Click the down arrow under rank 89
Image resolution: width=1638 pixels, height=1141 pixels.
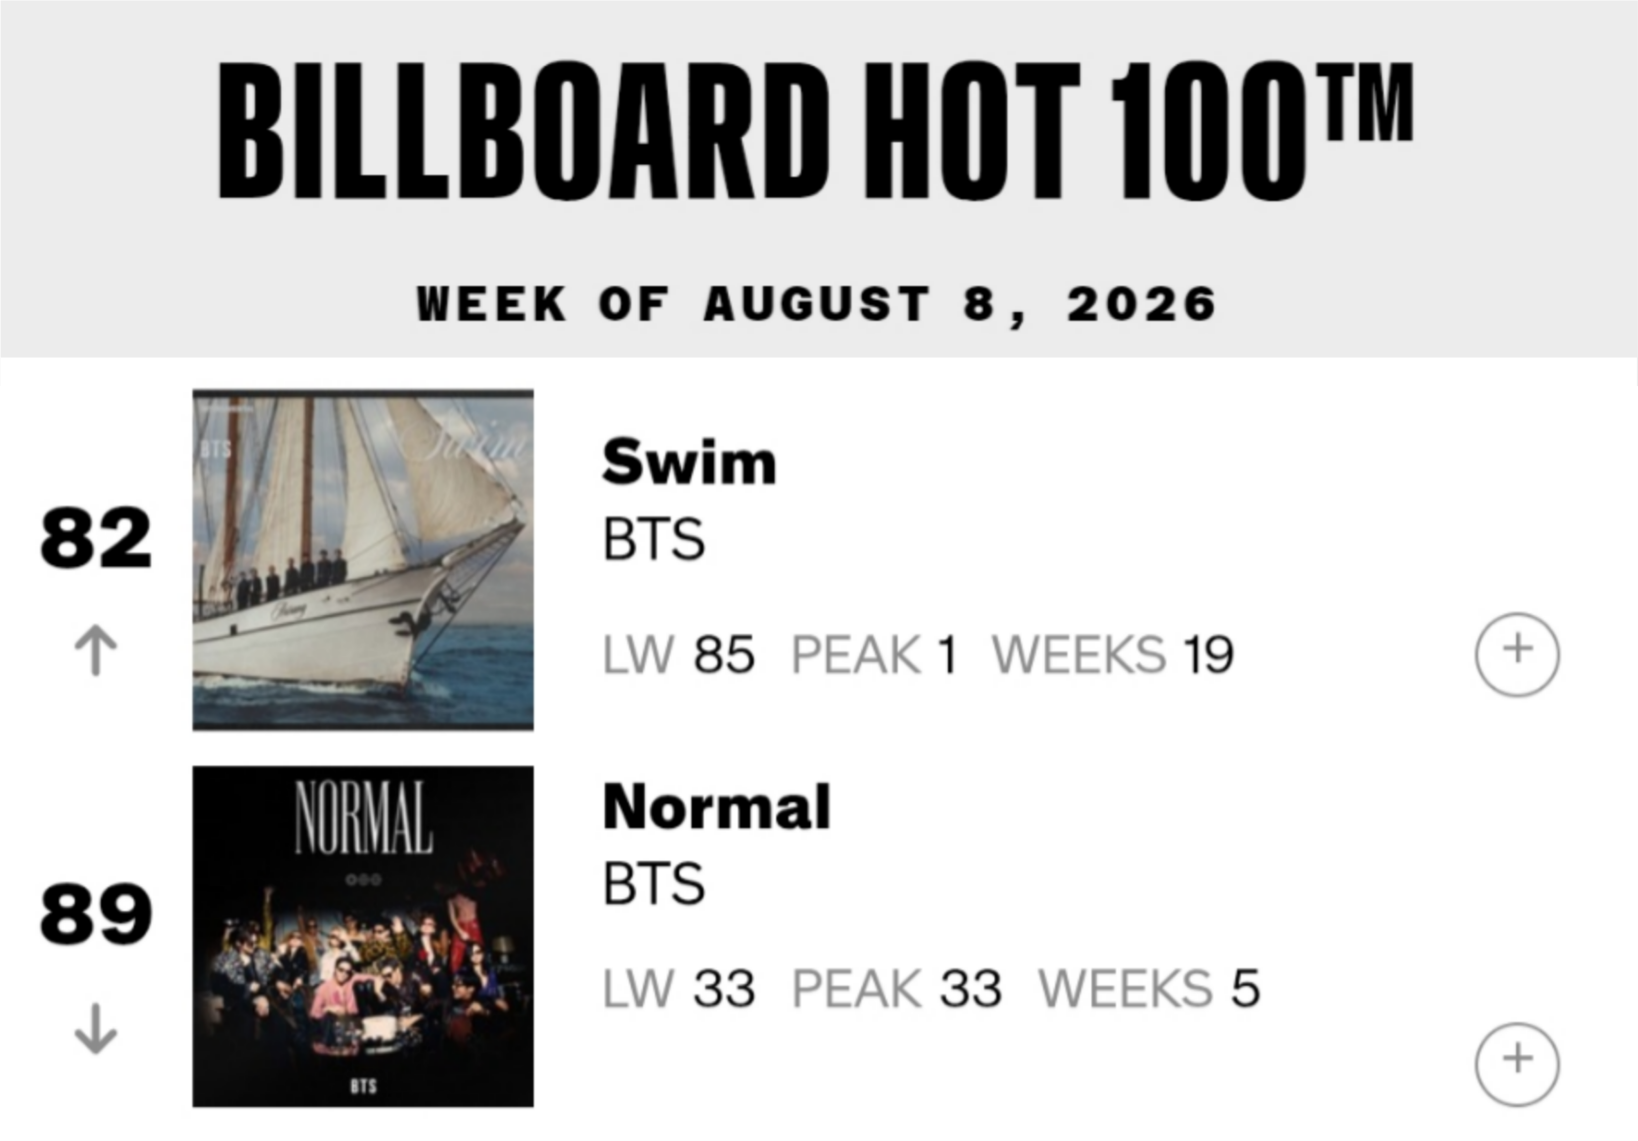(96, 1029)
